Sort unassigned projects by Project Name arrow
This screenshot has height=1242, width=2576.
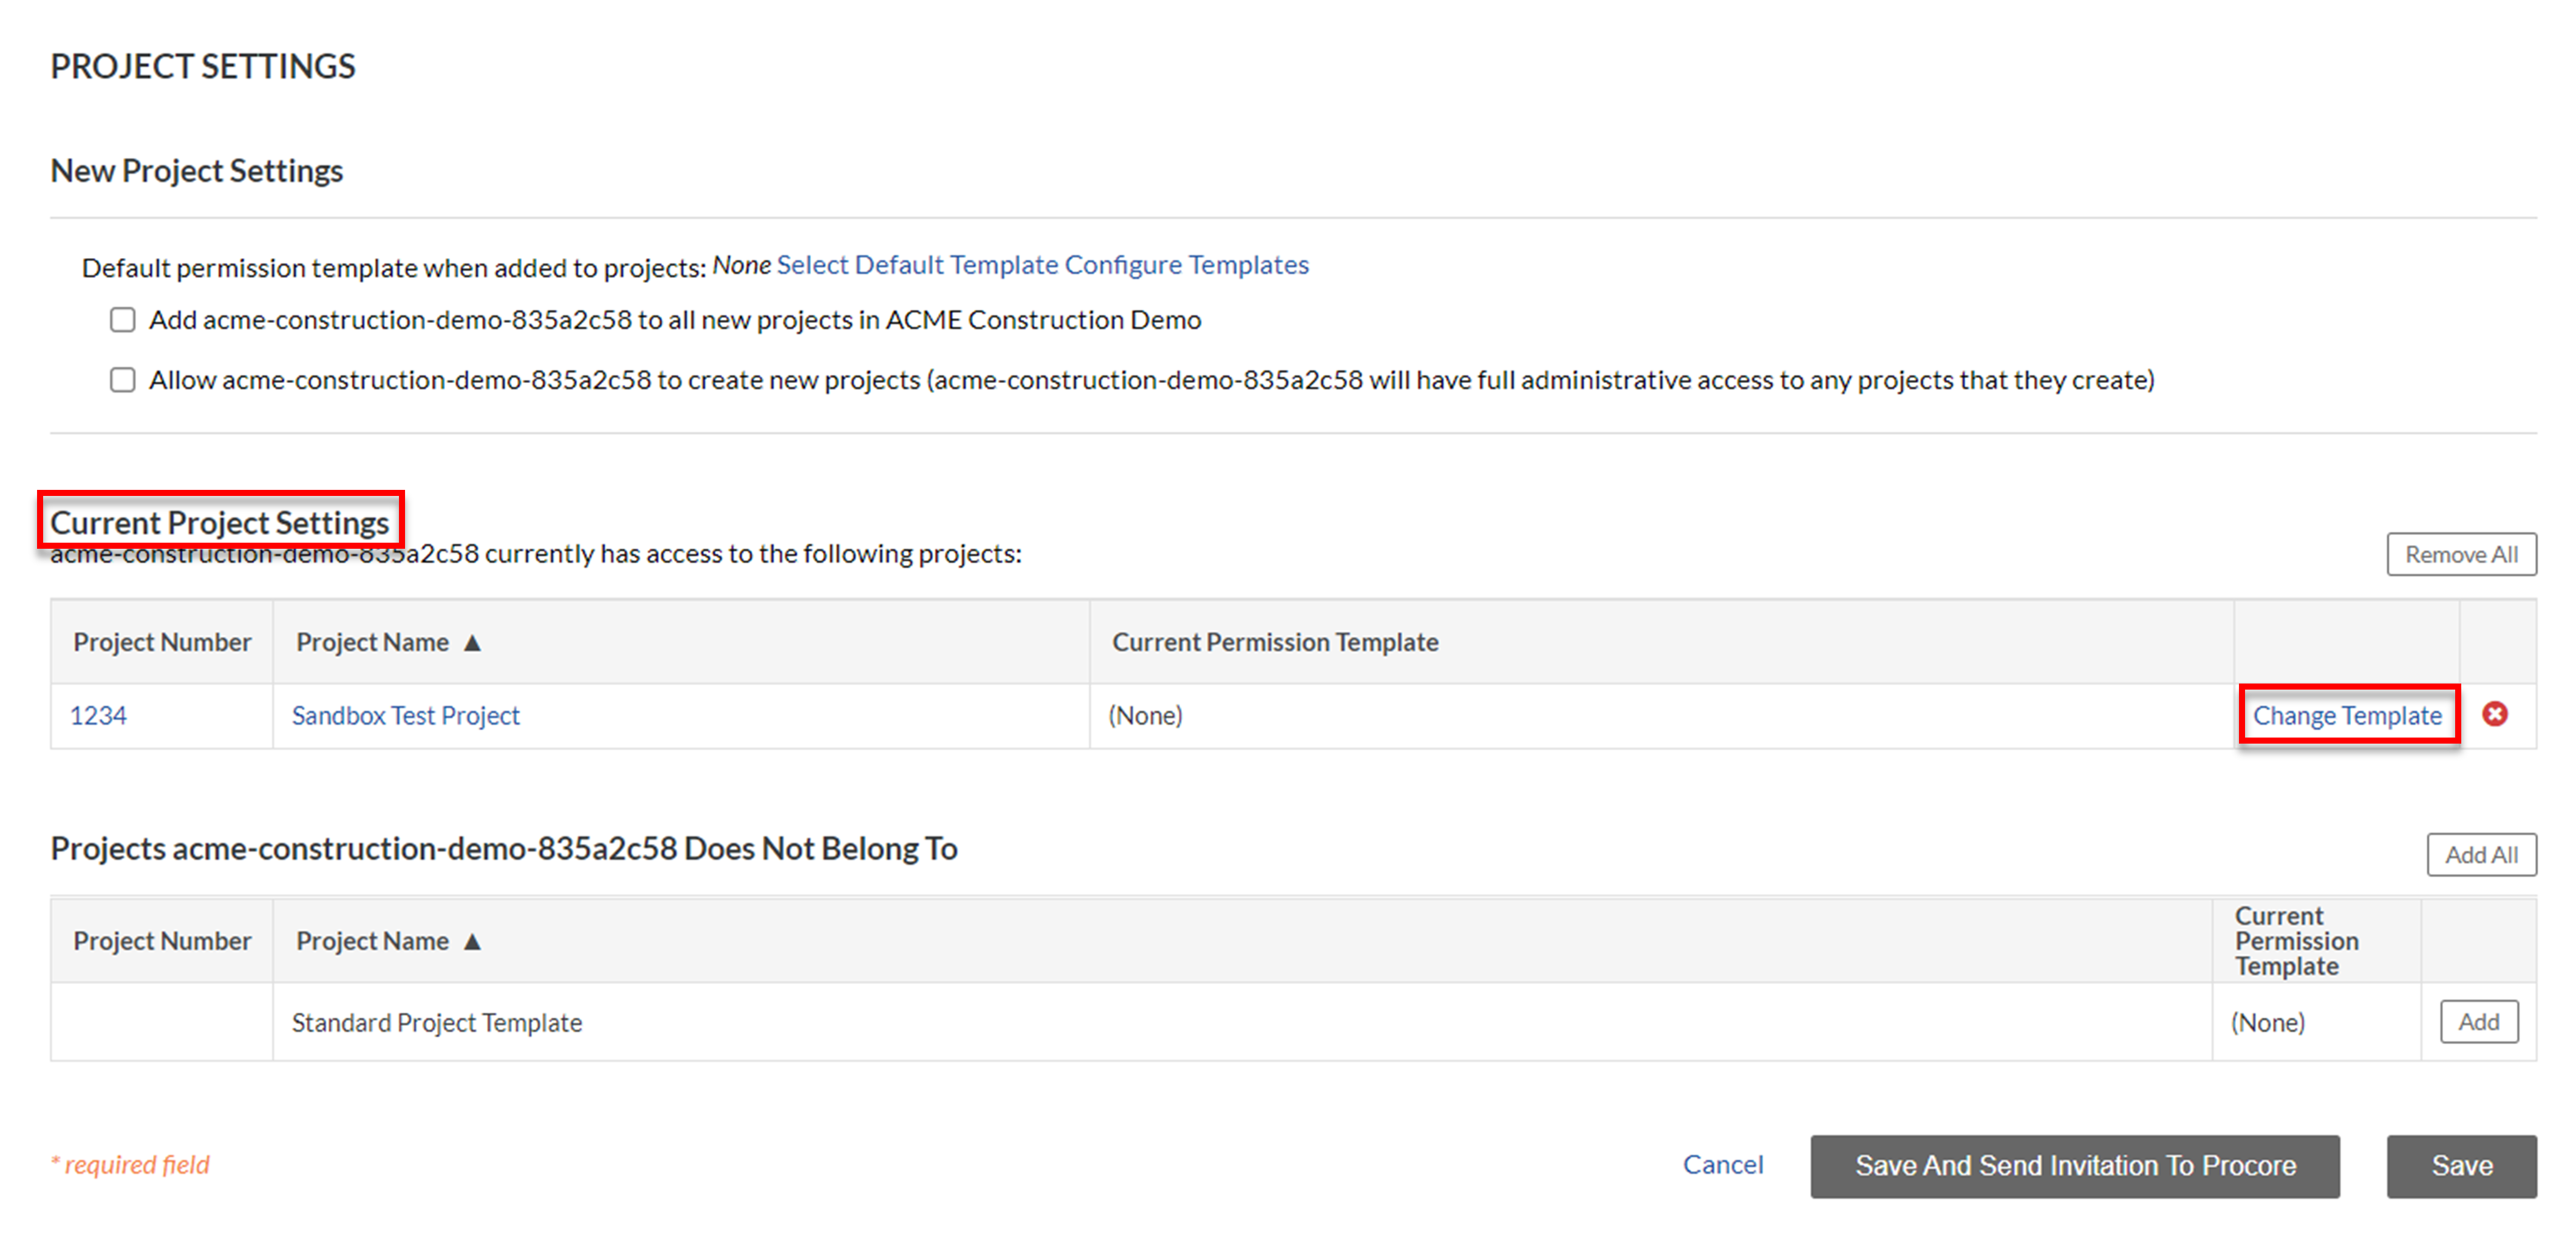[472, 942]
